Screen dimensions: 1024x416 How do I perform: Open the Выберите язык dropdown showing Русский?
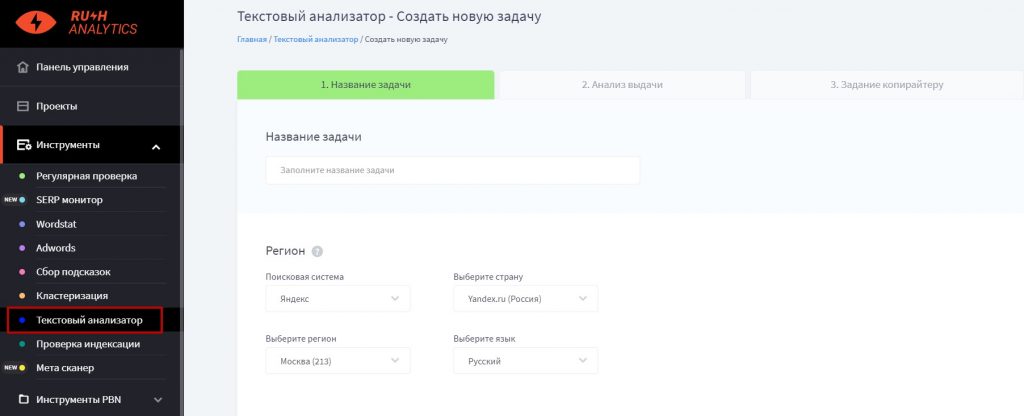tap(526, 360)
